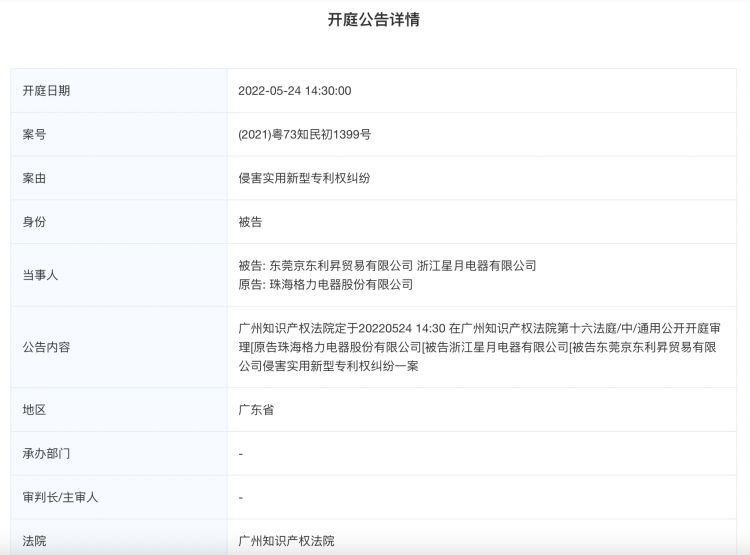Click the date value 2022-05-24 14:30:00
The image size is (750, 555).
[295, 91]
